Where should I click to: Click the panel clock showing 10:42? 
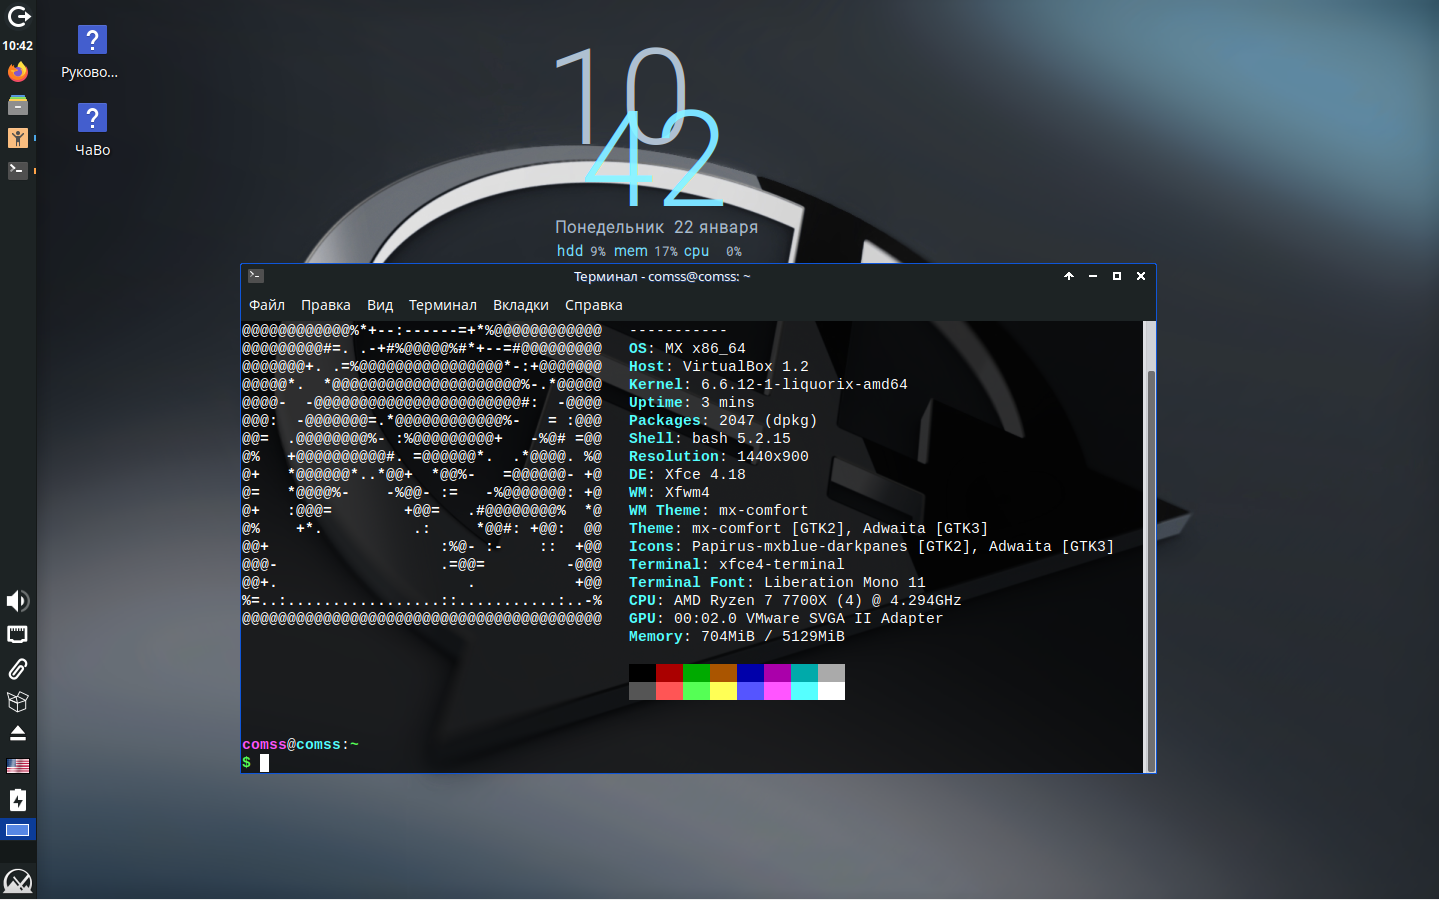tap(18, 45)
